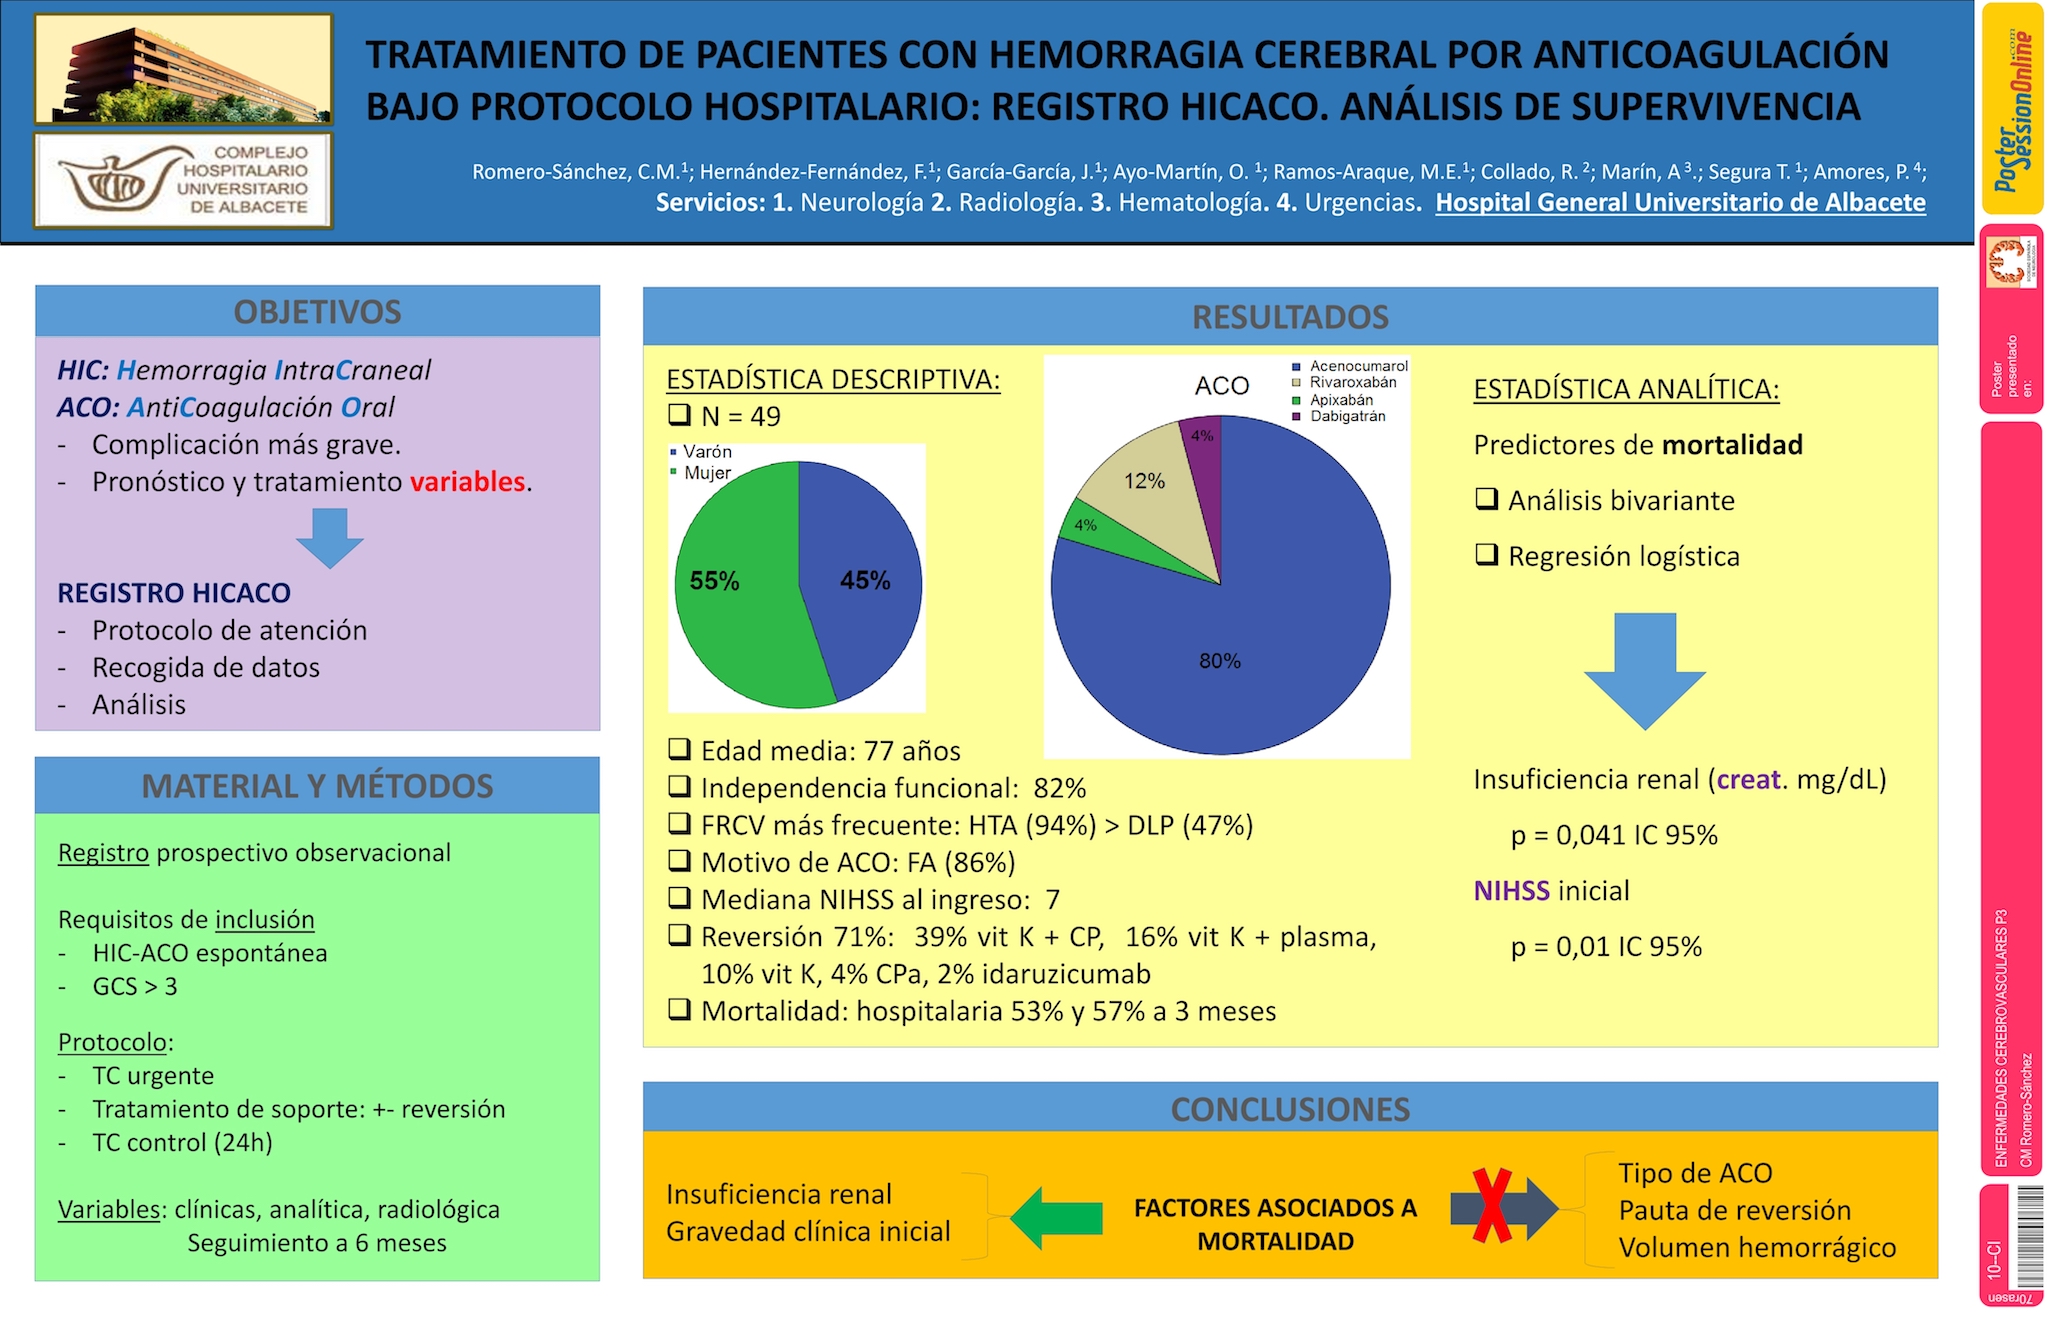This screenshot has height=1317, width=2048.
Task: Click 'FACTORES ASOCIADOS A MORTALIDAD' label
Action: (x=1276, y=1224)
